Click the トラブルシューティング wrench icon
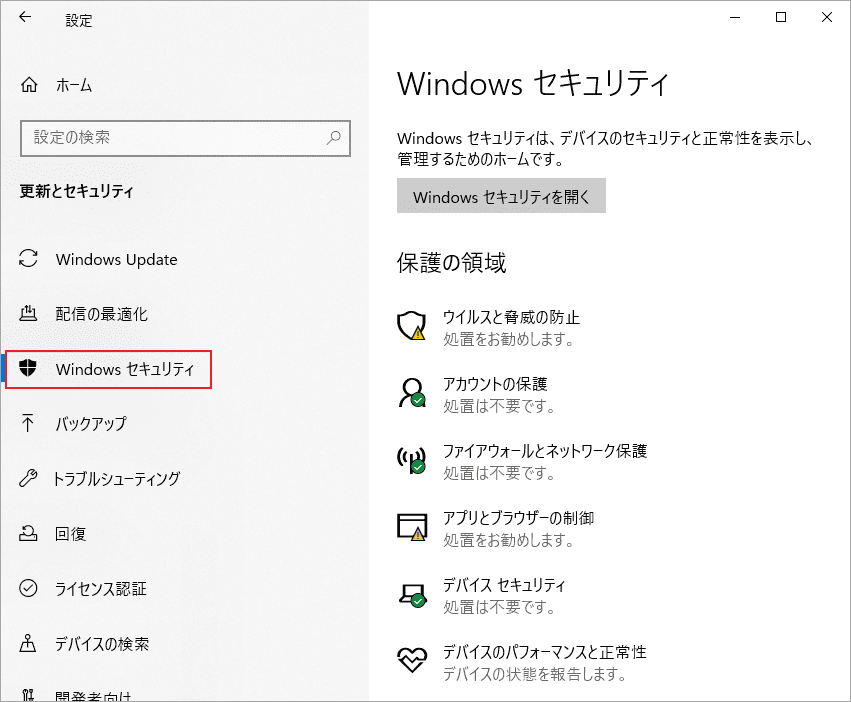This screenshot has width=851, height=702. 28,478
